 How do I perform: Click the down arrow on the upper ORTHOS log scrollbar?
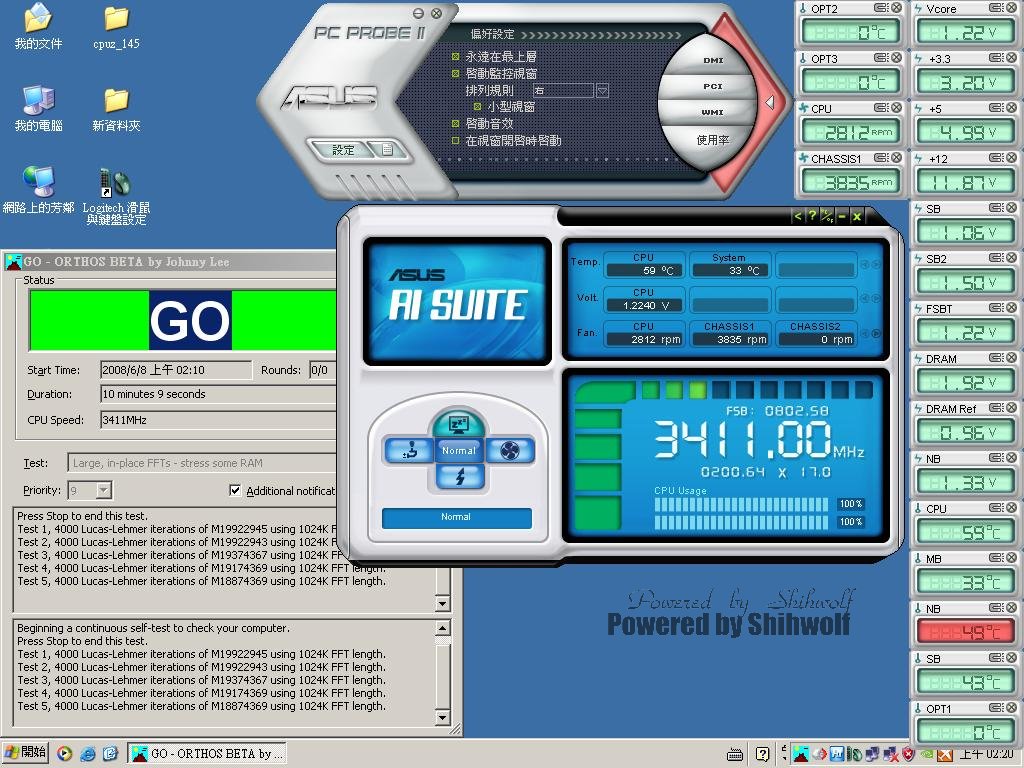pos(442,604)
